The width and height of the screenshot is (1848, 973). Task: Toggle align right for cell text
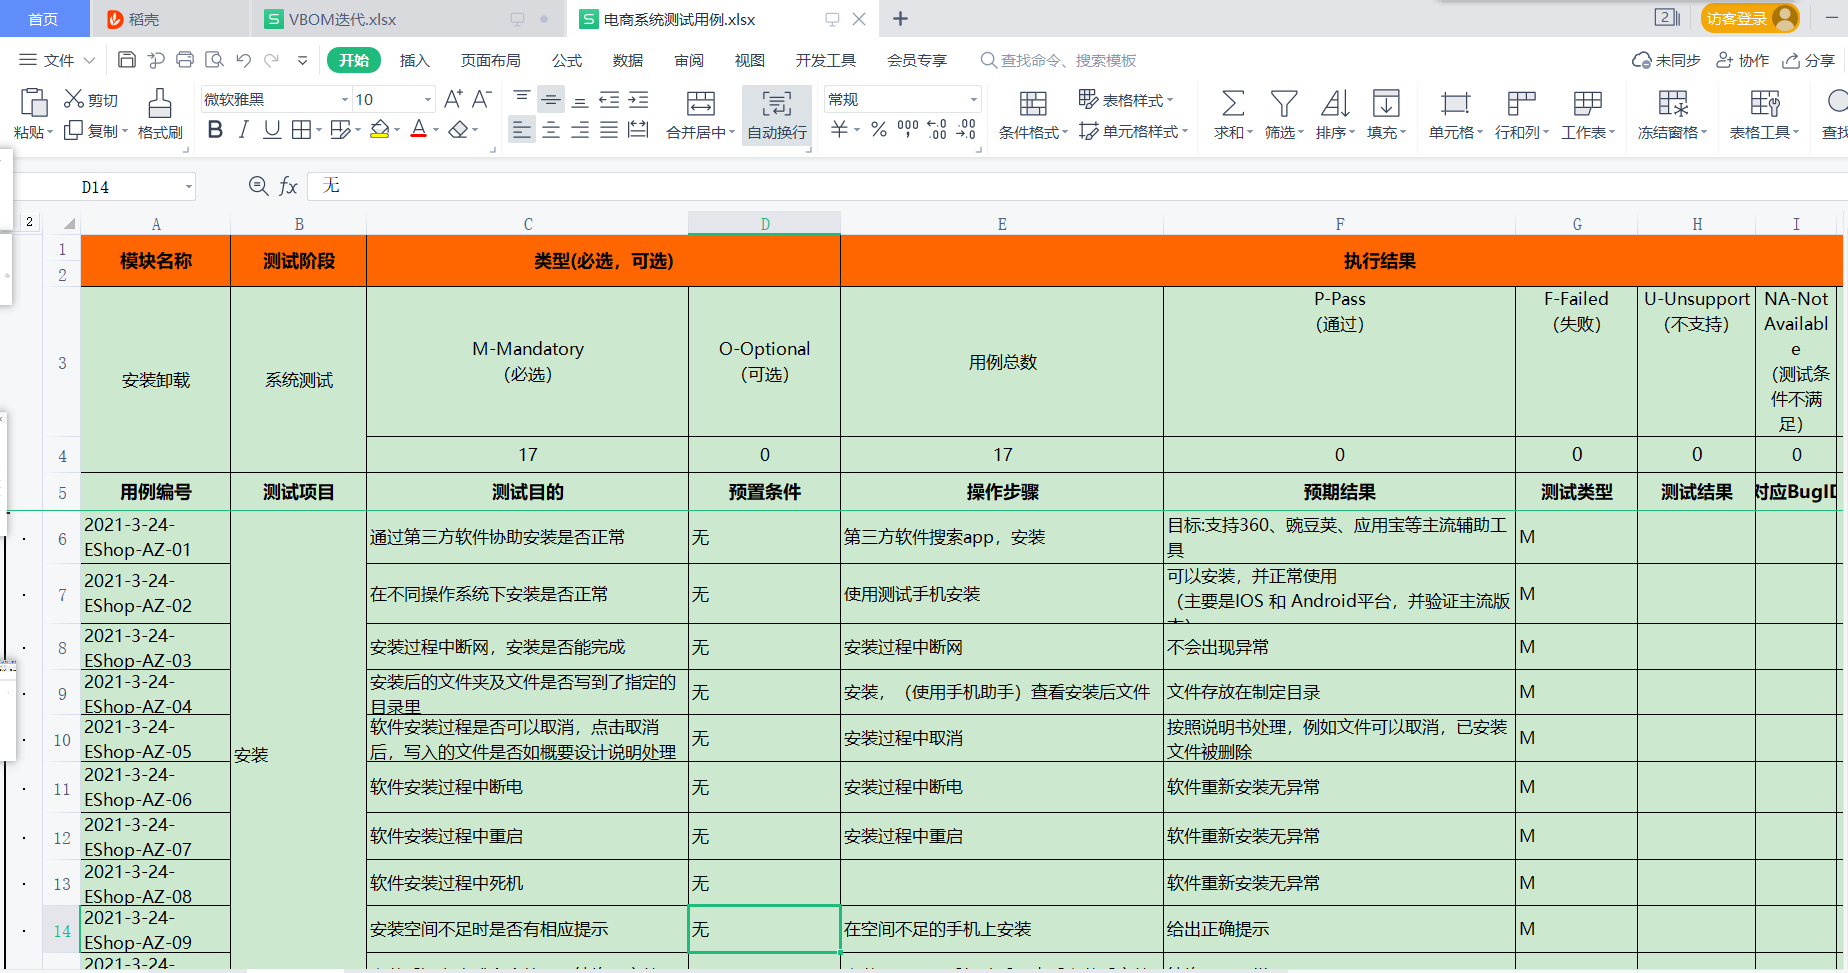pos(579,130)
